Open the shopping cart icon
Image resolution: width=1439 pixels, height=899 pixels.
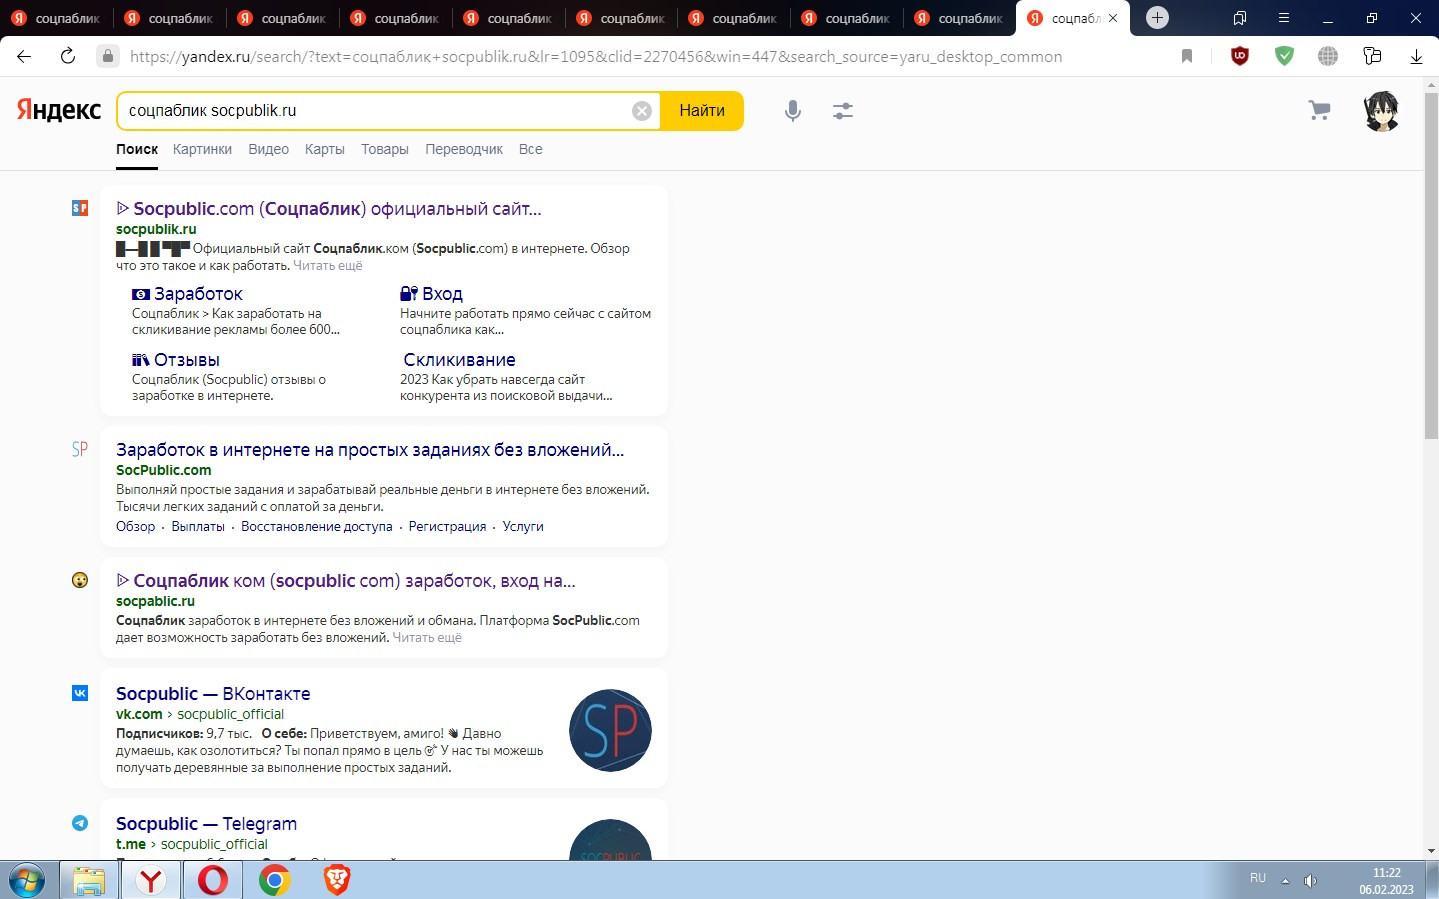[x=1319, y=111]
